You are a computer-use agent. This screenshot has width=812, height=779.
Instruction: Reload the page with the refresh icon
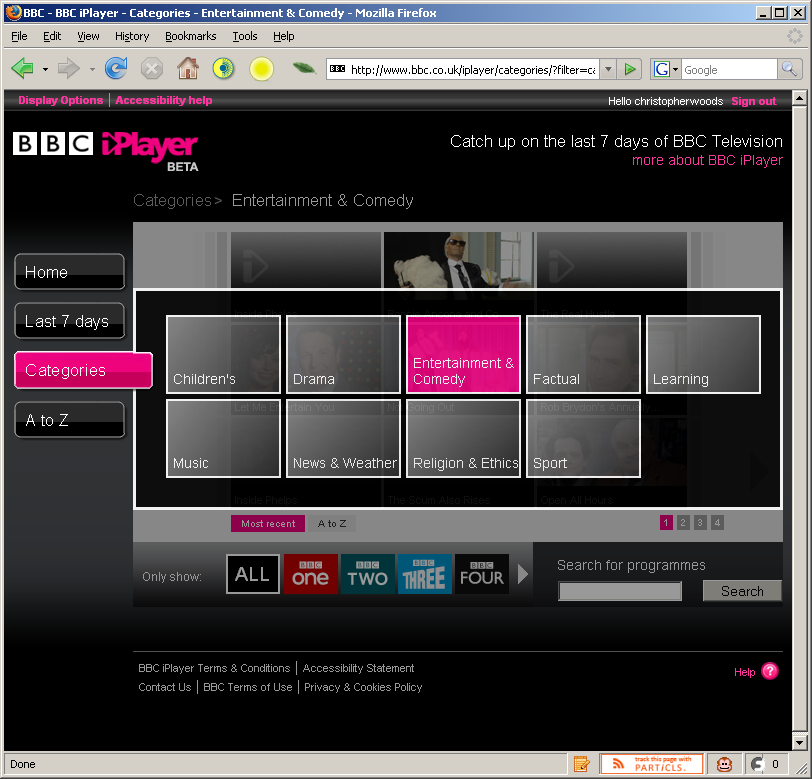tap(116, 68)
